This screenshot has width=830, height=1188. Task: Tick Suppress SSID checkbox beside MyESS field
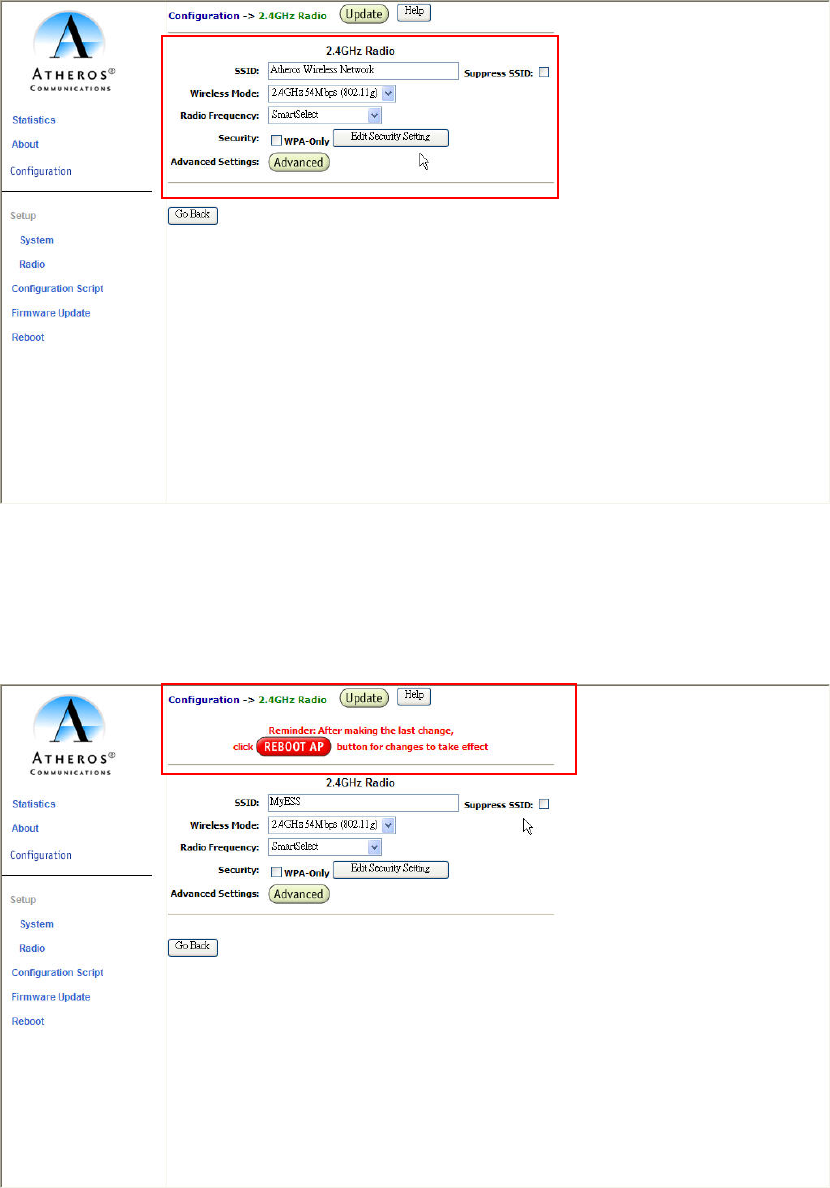pos(544,805)
